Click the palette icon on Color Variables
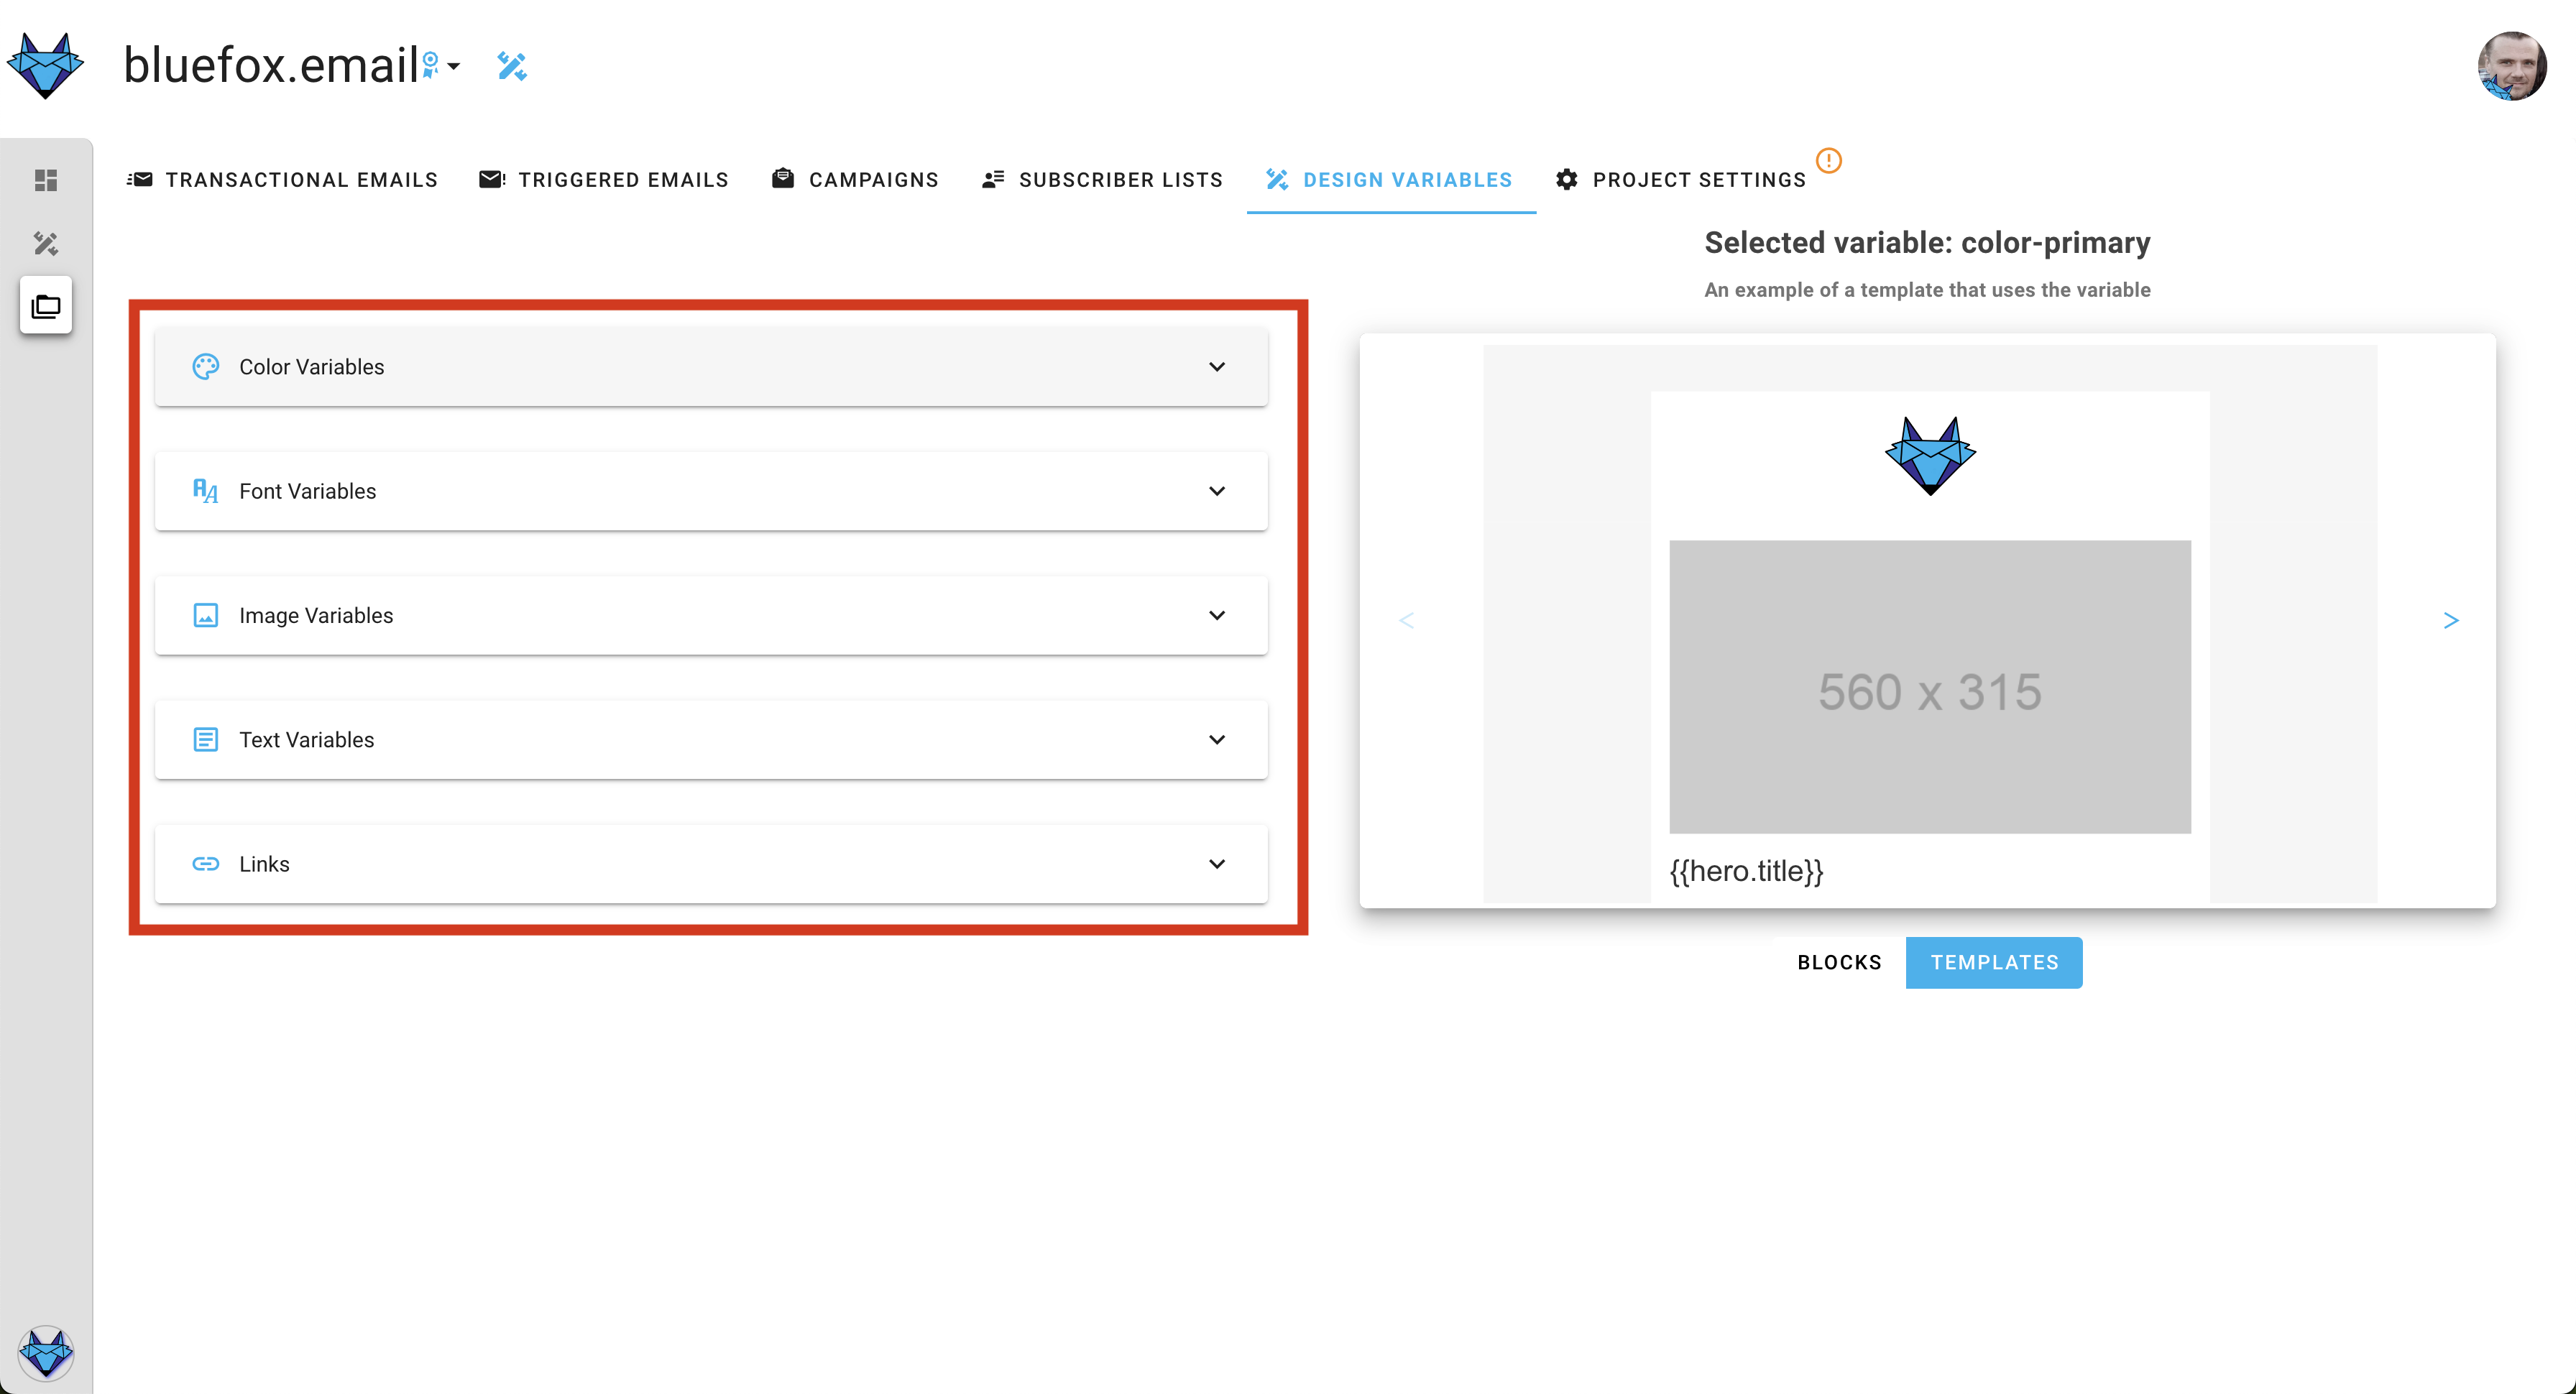The image size is (2576, 1394). tap(206, 367)
